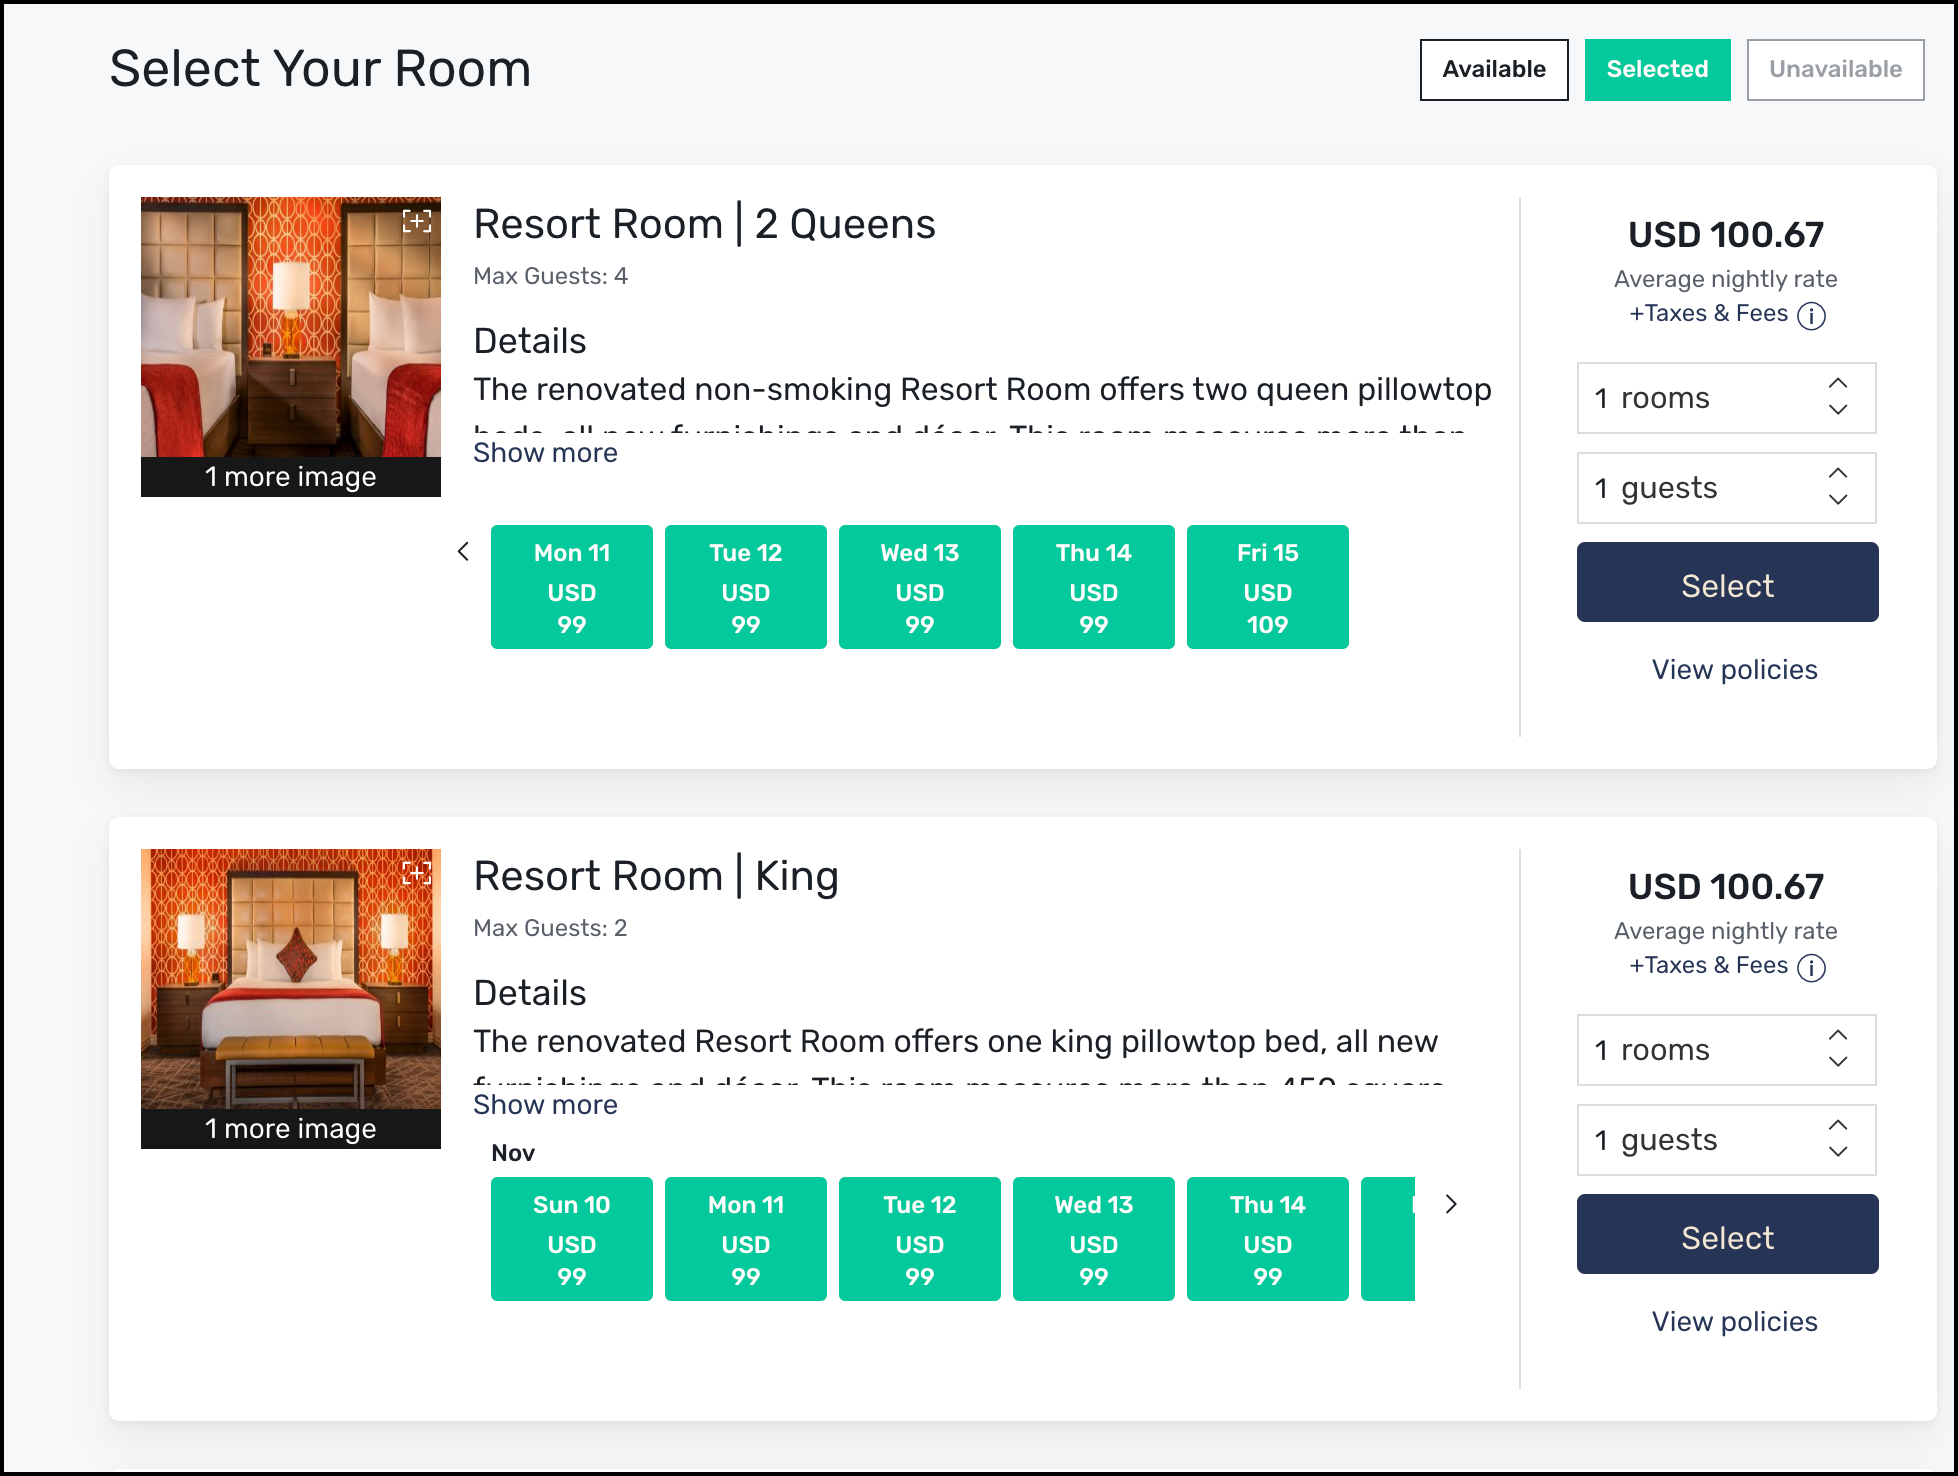The height and width of the screenshot is (1476, 1958).
Task: Decrease guests count for King room
Action: click(x=1838, y=1152)
